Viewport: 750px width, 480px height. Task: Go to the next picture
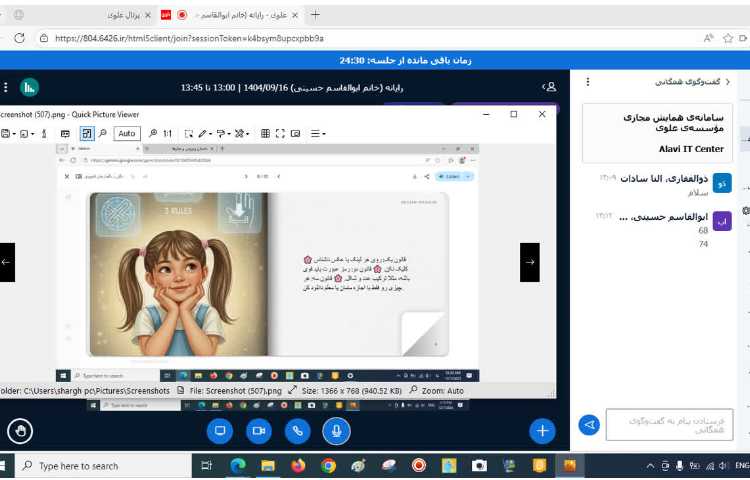(x=529, y=262)
